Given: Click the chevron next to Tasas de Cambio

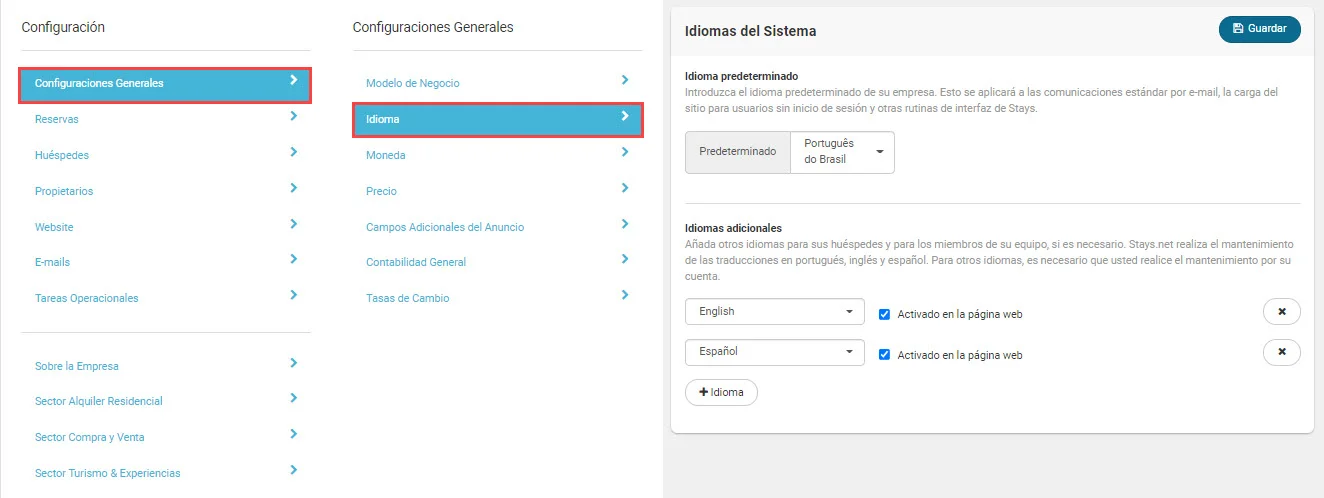Looking at the screenshot, I should pos(625,295).
